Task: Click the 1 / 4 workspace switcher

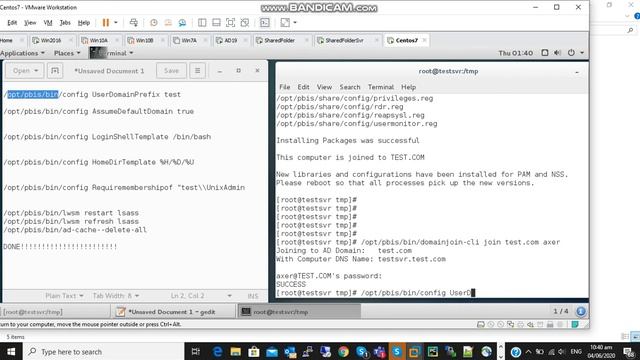Action: coord(560,311)
